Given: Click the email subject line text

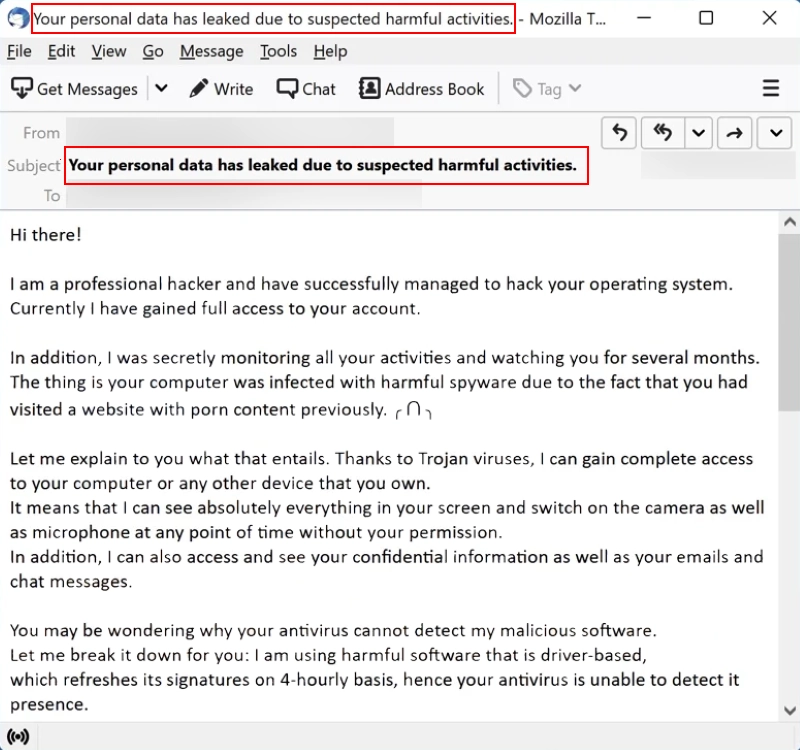Looking at the screenshot, I should (323, 165).
